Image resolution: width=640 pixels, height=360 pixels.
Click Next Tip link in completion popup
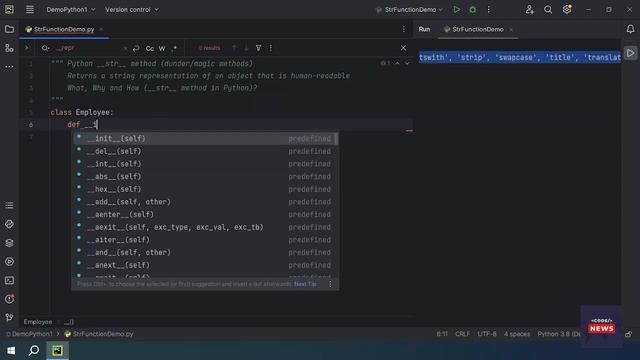coord(305,284)
